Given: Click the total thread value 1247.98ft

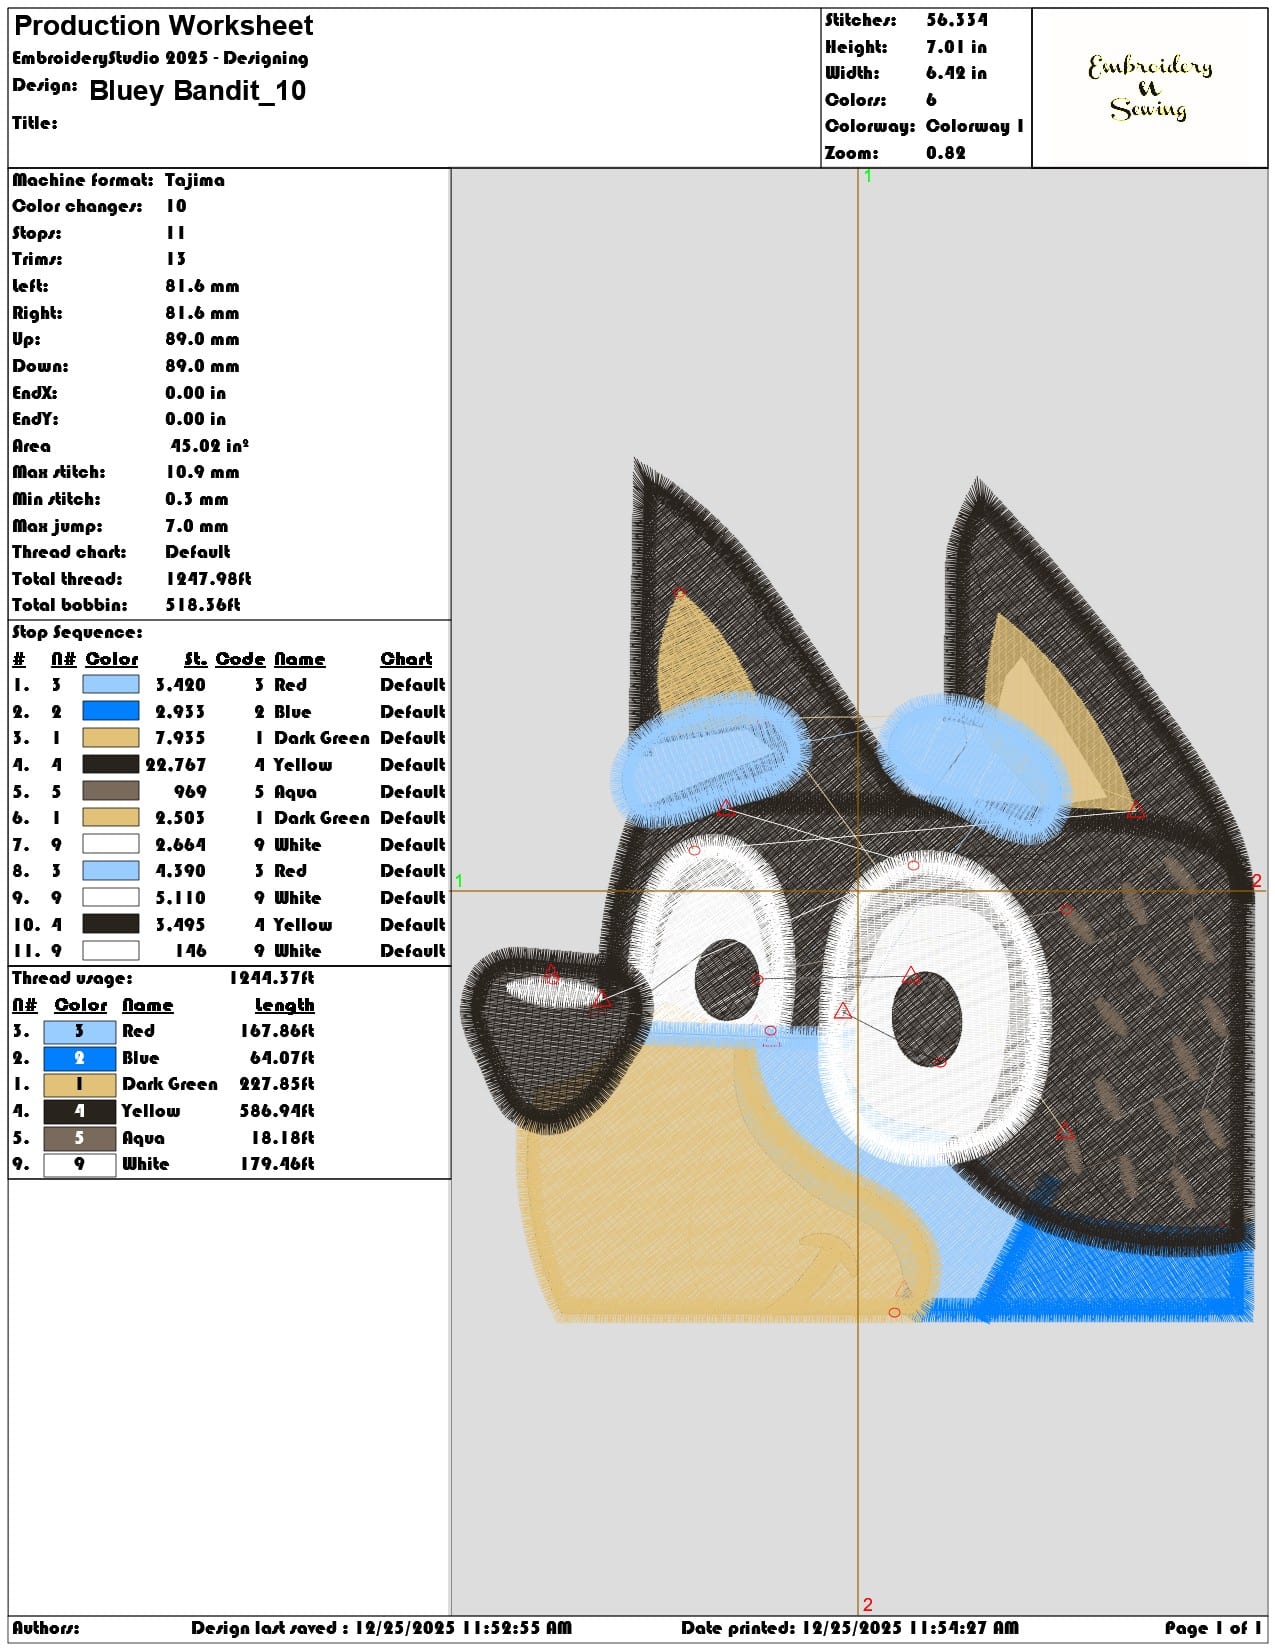Looking at the screenshot, I should coord(208,579).
